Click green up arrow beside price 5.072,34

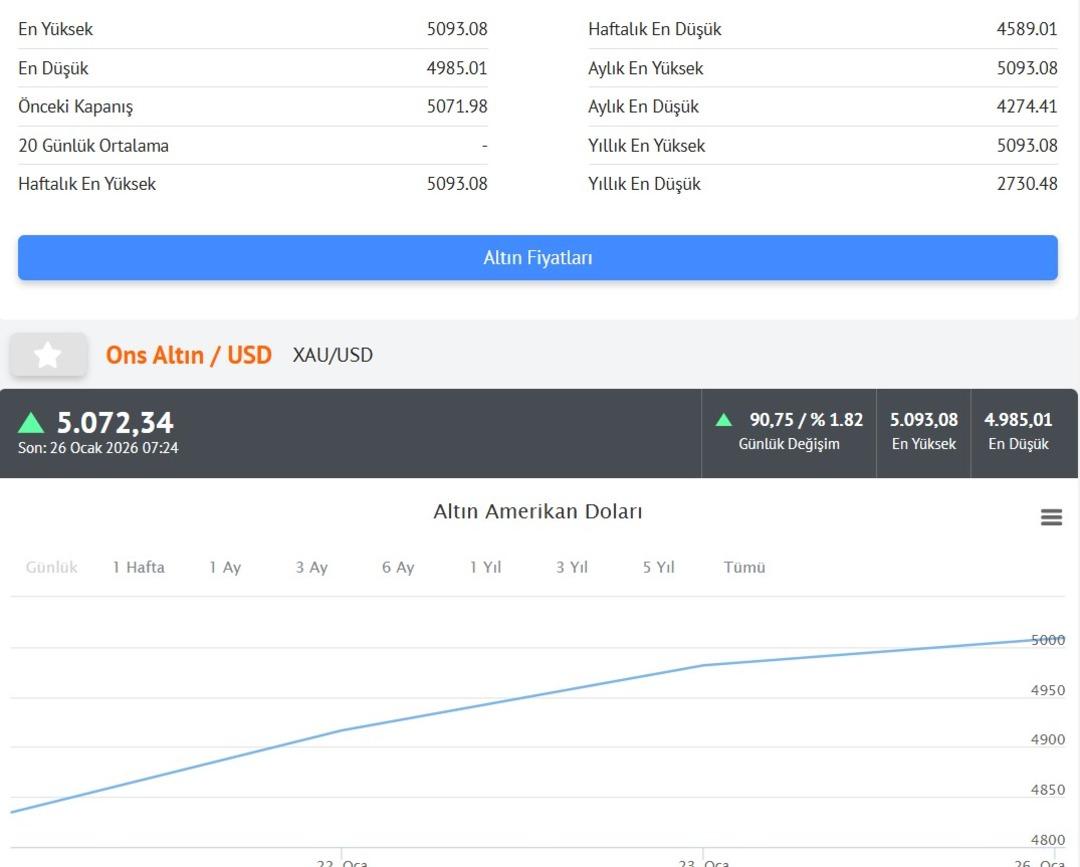(x=31, y=423)
